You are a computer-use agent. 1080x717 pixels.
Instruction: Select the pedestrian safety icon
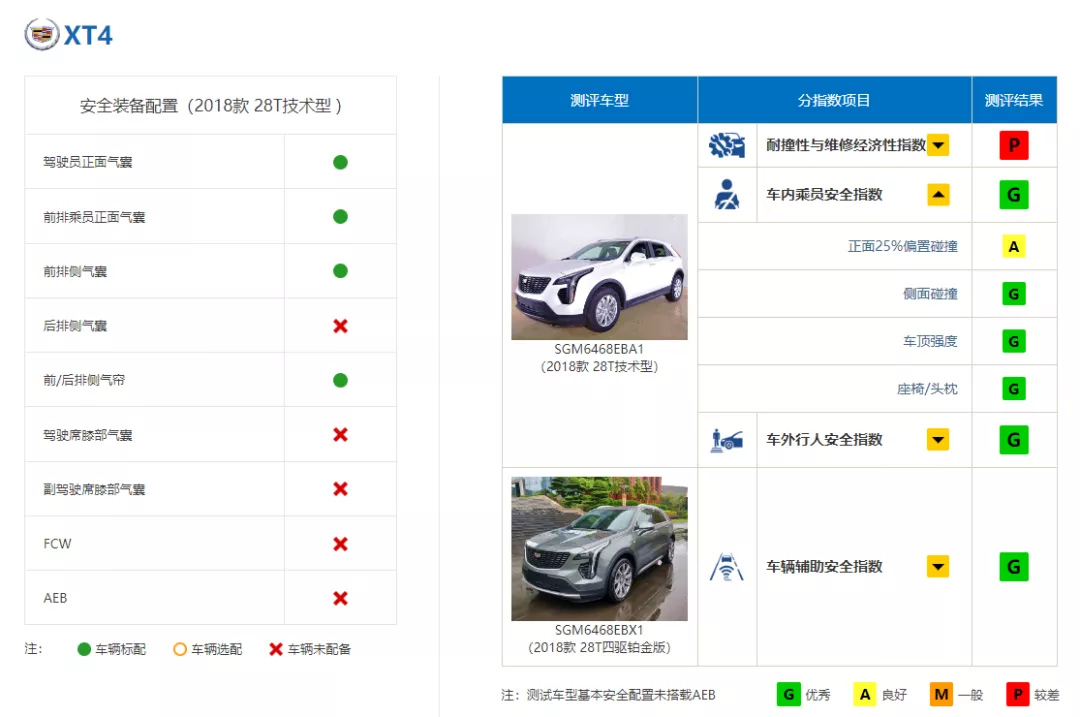(727, 439)
